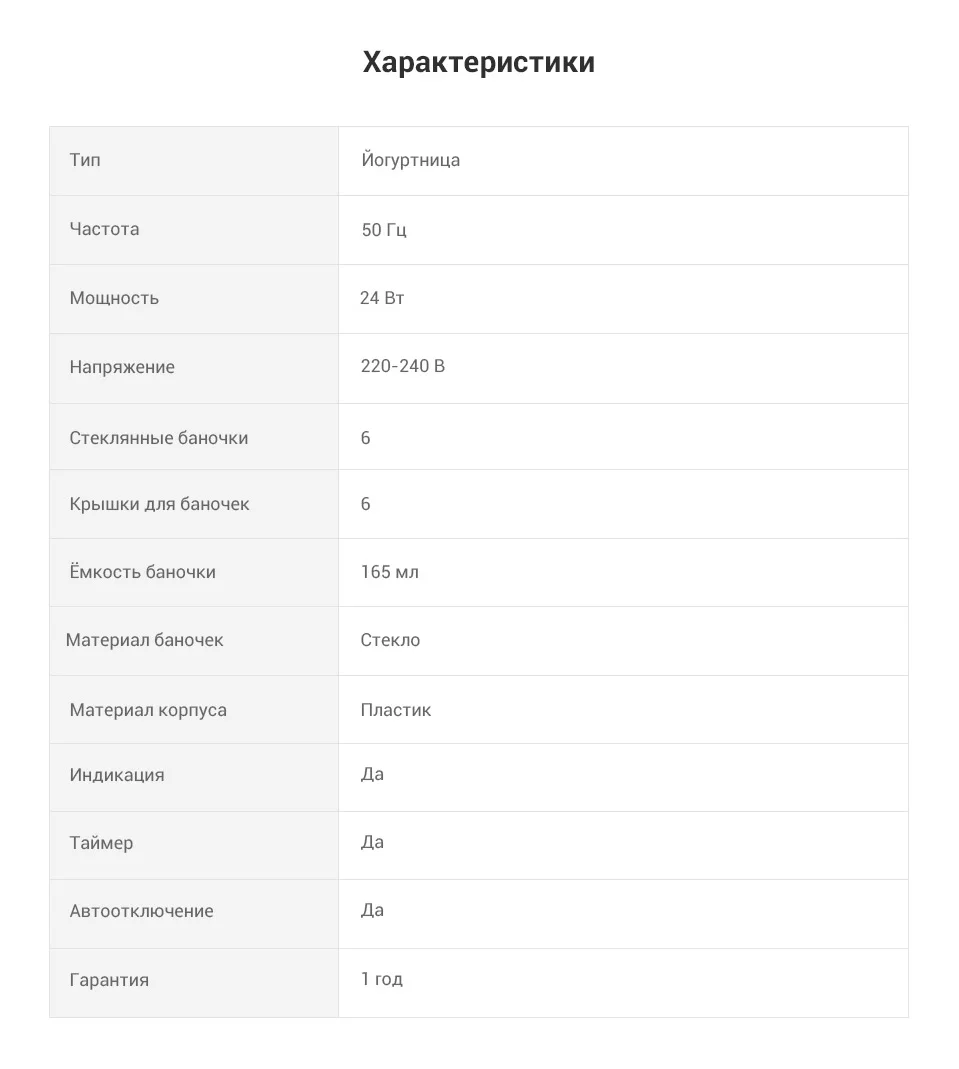Select the Материал баночек label
The height and width of the screenshot is (1069, 959).
point(144,640)
